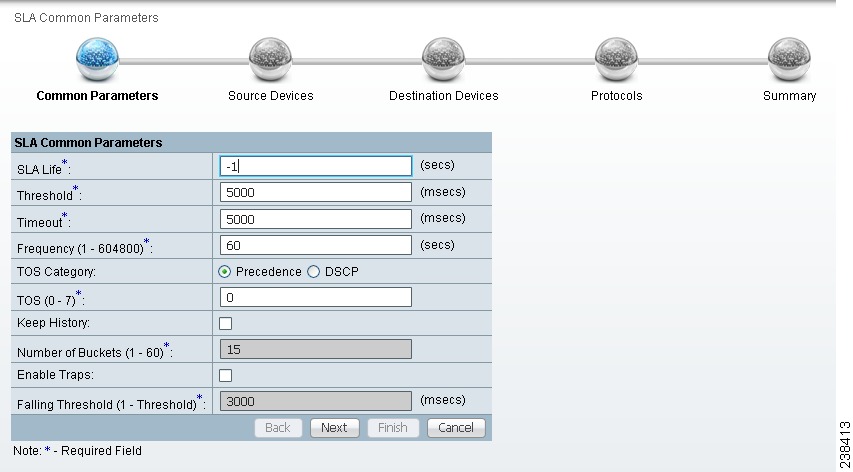Click the 'TOS Category:' label
The height and width of the screenshot is (472, 853).
coord(56,272)
